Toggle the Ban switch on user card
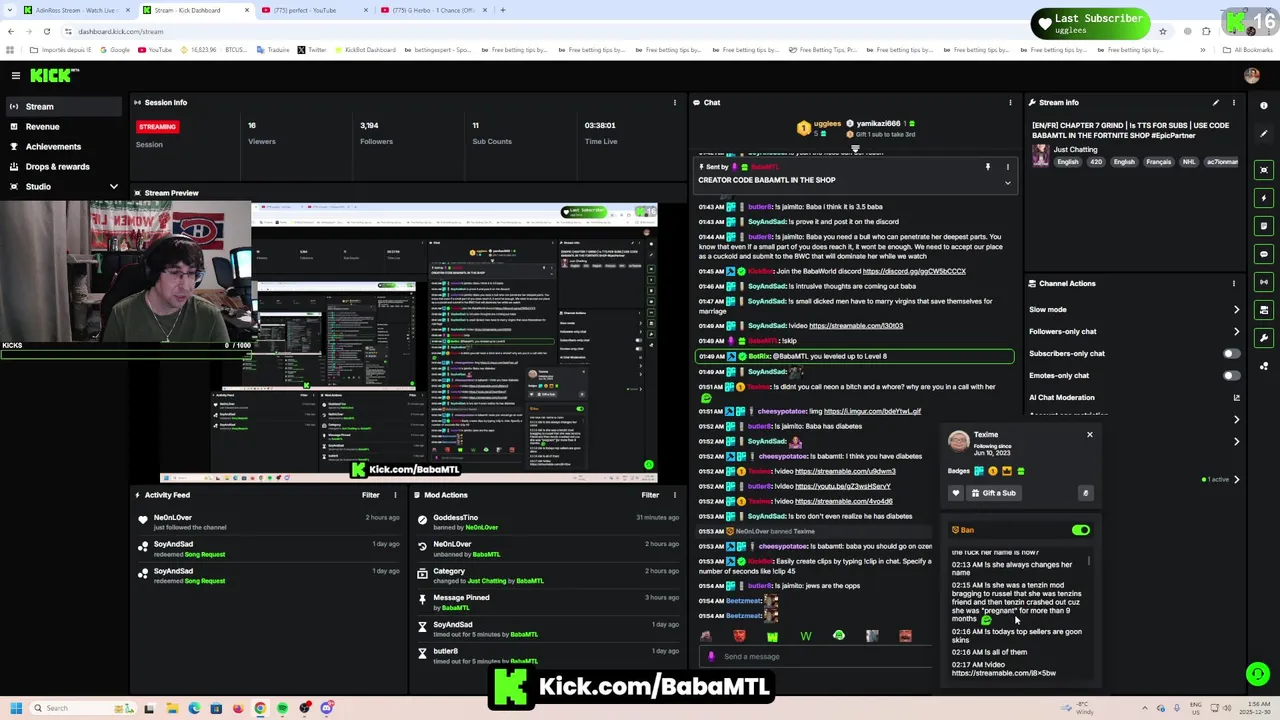Viewport: 1280px width, 720px height. pos(1081,530)
